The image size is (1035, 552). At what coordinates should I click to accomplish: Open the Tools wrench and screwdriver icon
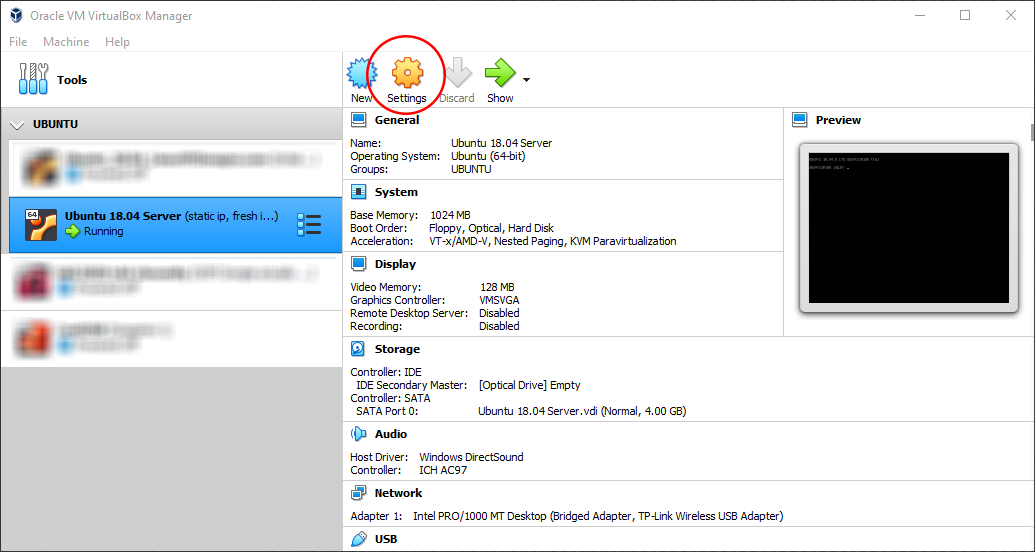[x=33, y=79]
